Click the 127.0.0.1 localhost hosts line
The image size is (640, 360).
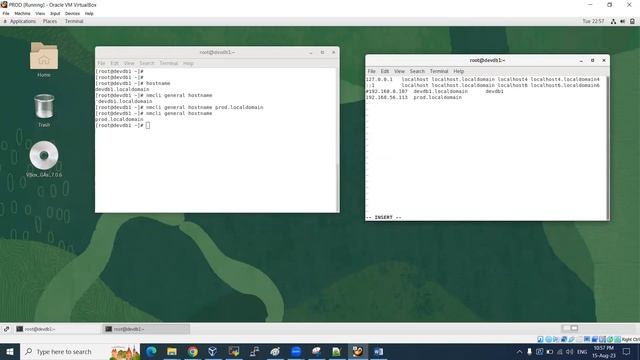coord(483,79)
